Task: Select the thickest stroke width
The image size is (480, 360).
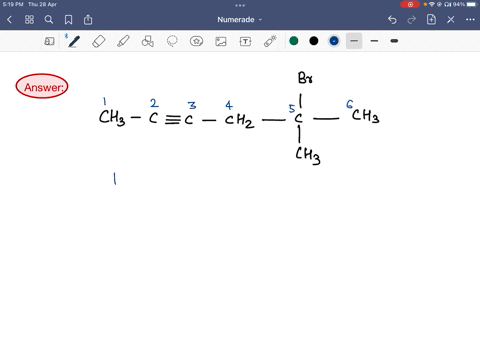Action: (394, 41)
